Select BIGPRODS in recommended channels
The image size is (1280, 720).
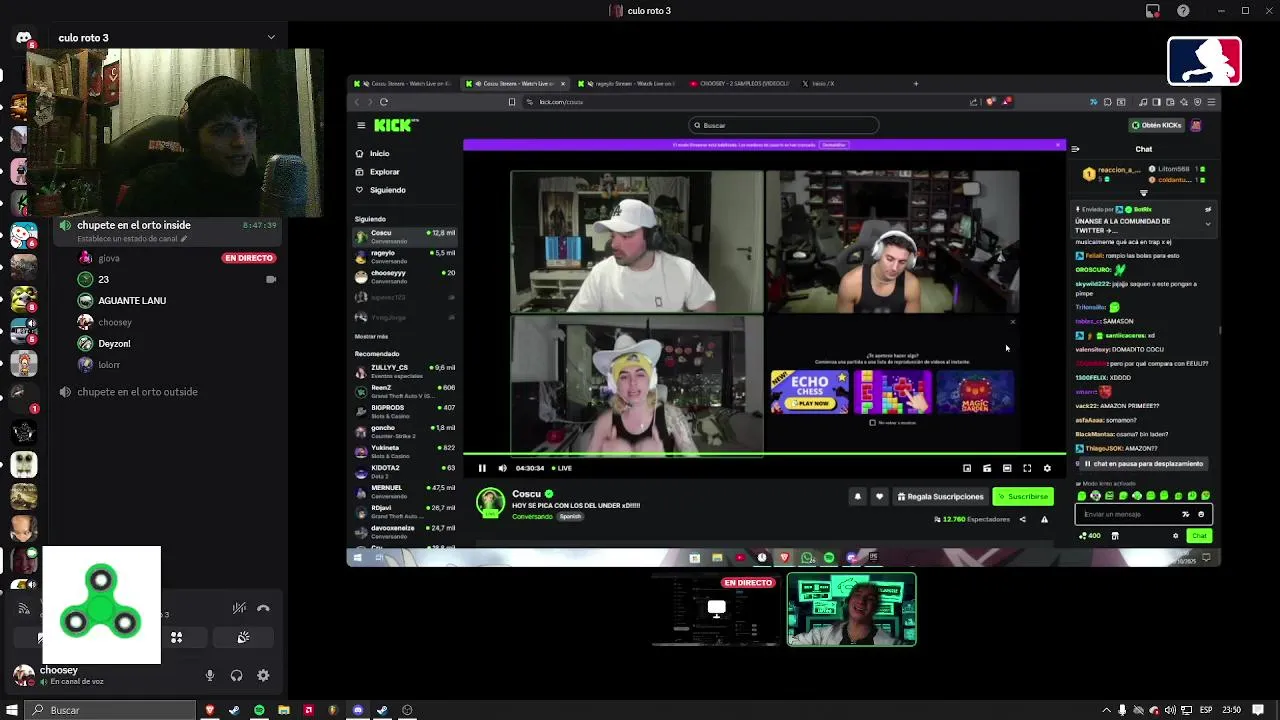click(x=404, y=411)
